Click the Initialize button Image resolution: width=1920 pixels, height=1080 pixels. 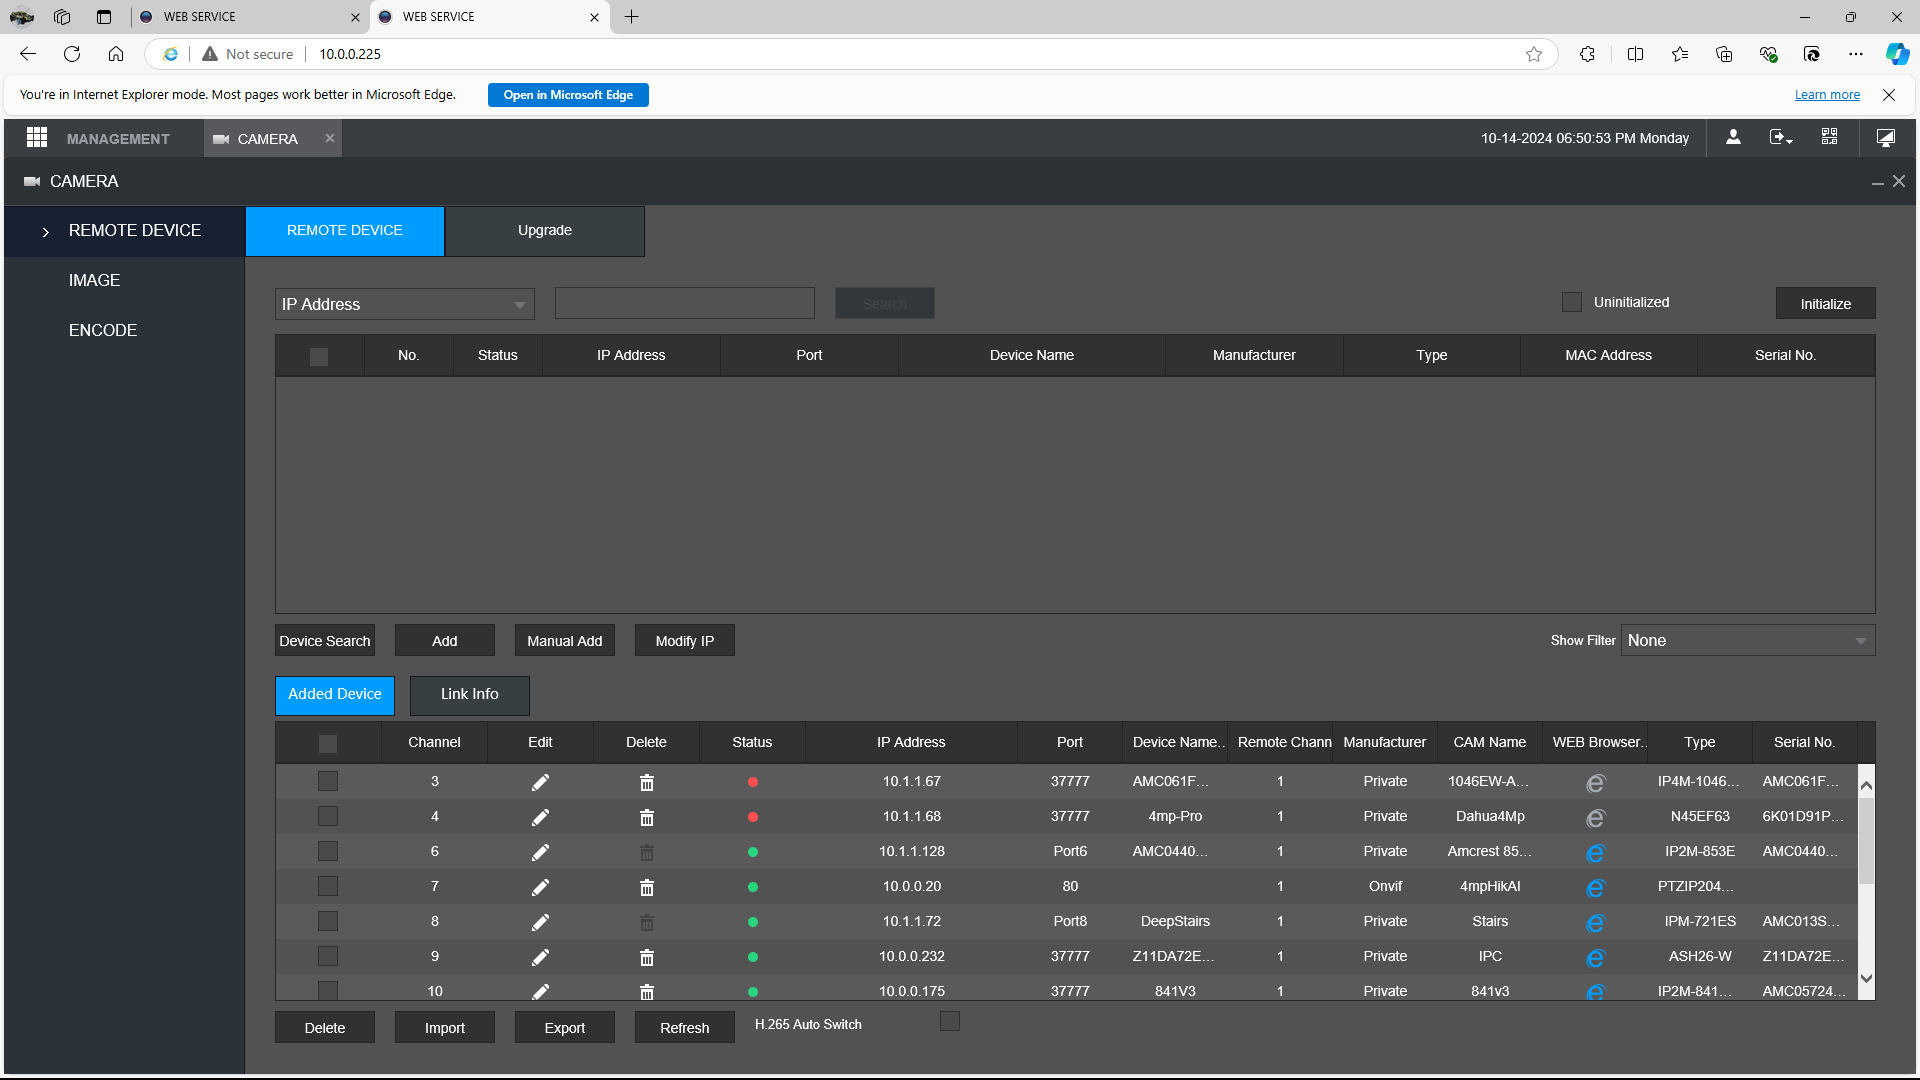coord(1826,304)
